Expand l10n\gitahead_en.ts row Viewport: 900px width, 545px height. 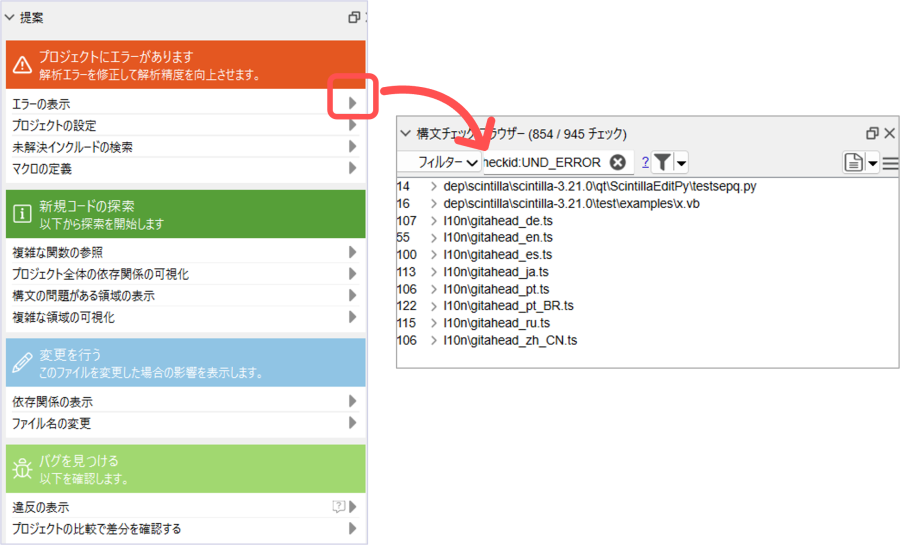(x=434, y=238)
